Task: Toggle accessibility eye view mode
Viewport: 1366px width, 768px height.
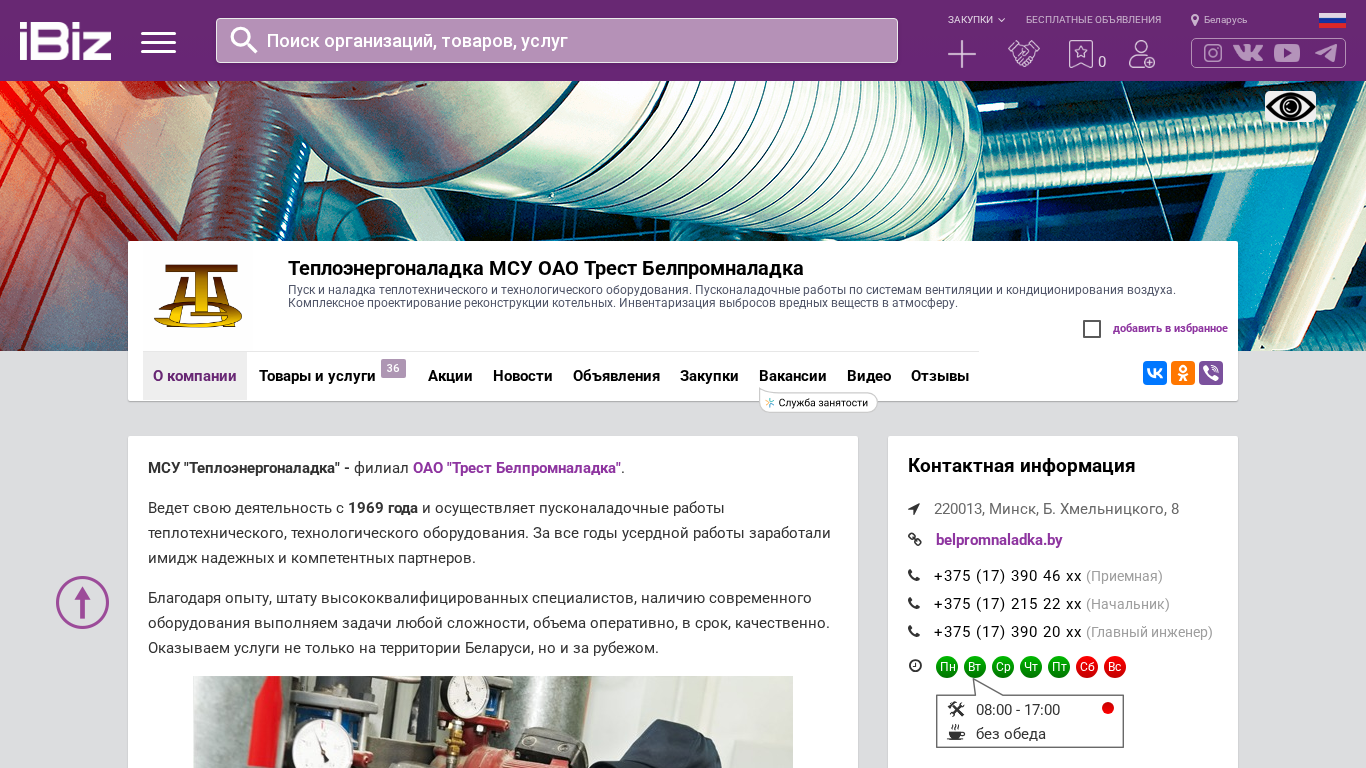Action: [x=1290, y=106]
